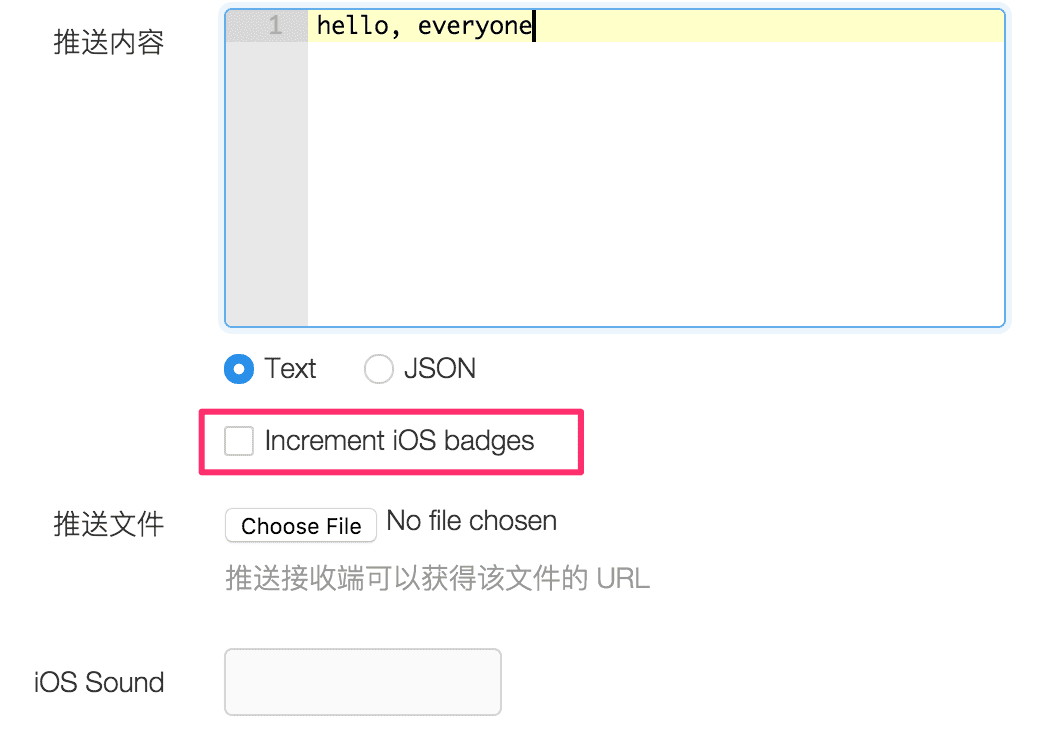
Task: Select the Text radio button
Action: click(x=239, y=370)
